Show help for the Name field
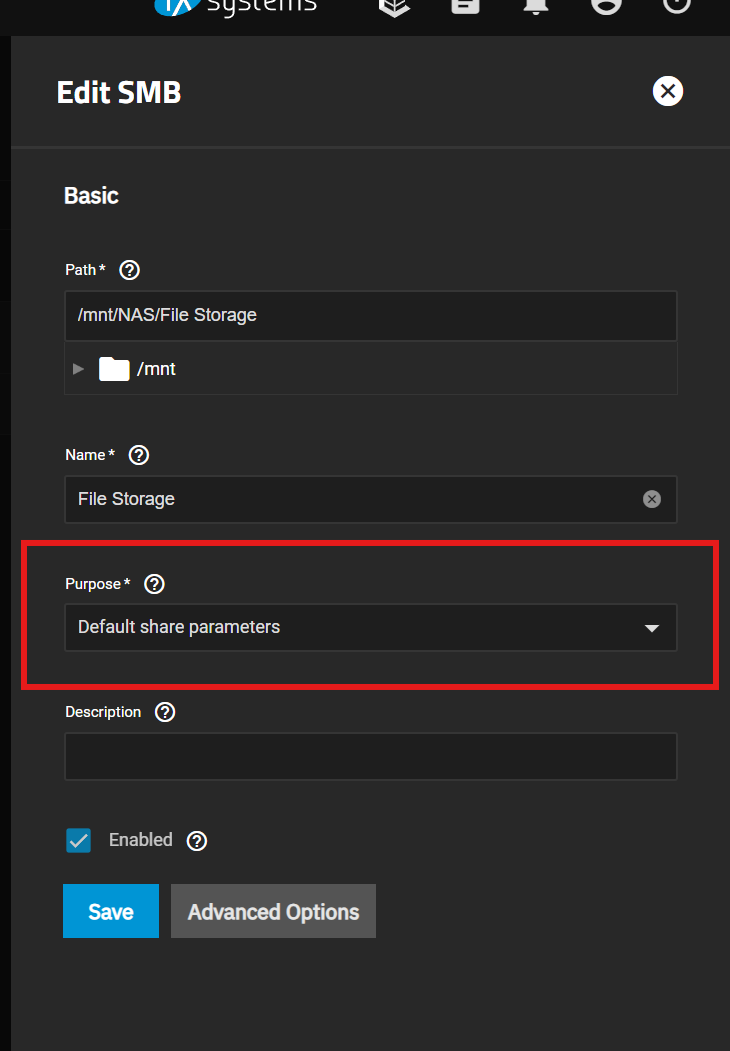The image size is (730, 1051). click(139, 455)
